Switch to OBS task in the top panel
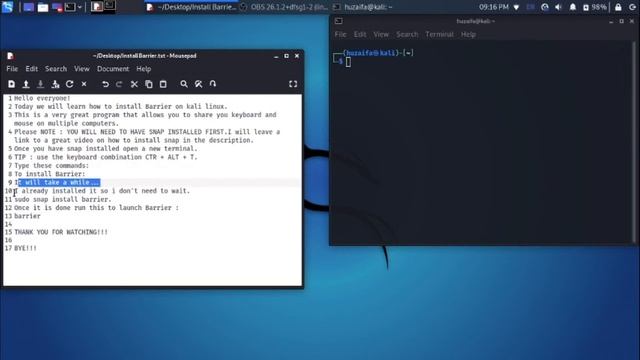Image resolution: width=640 pixels, height=360 pixels. pos(284,7)
